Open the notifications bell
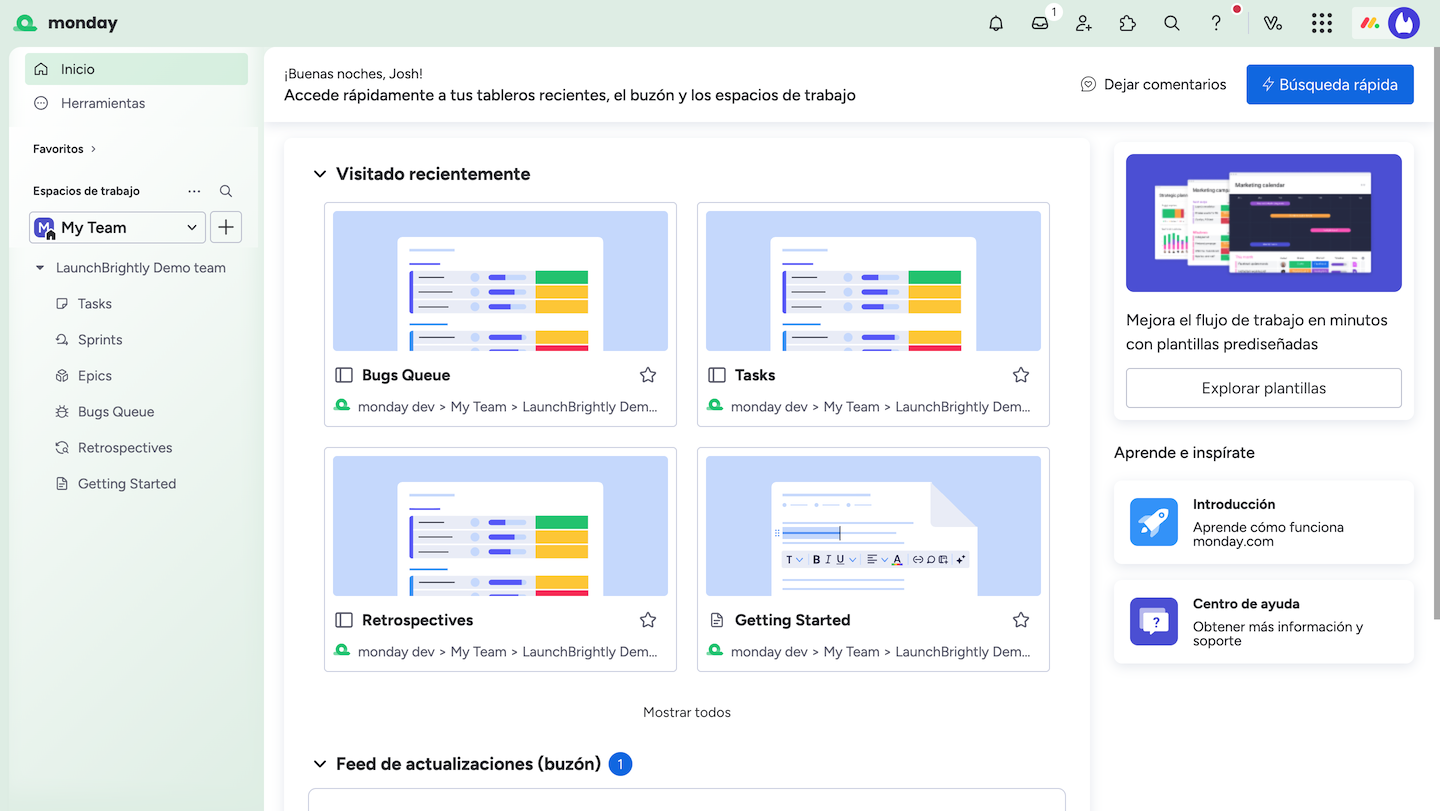 click(x=996, y=23)
